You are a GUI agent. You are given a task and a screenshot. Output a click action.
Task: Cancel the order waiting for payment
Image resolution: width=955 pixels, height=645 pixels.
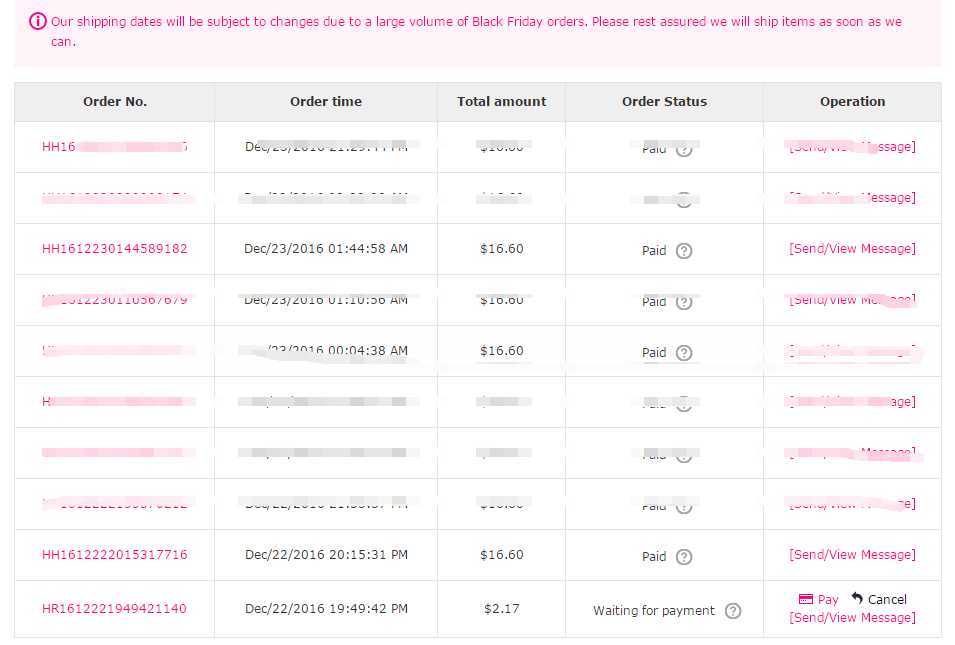coord(887,599)
